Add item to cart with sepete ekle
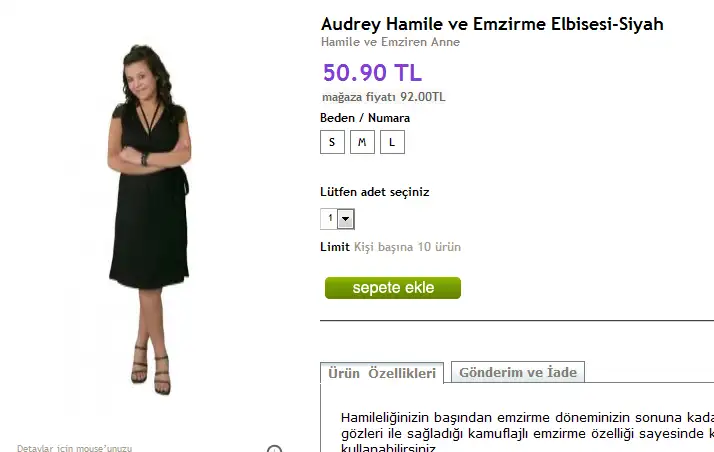Screen dimensions: 714x452 pos(393,288)
